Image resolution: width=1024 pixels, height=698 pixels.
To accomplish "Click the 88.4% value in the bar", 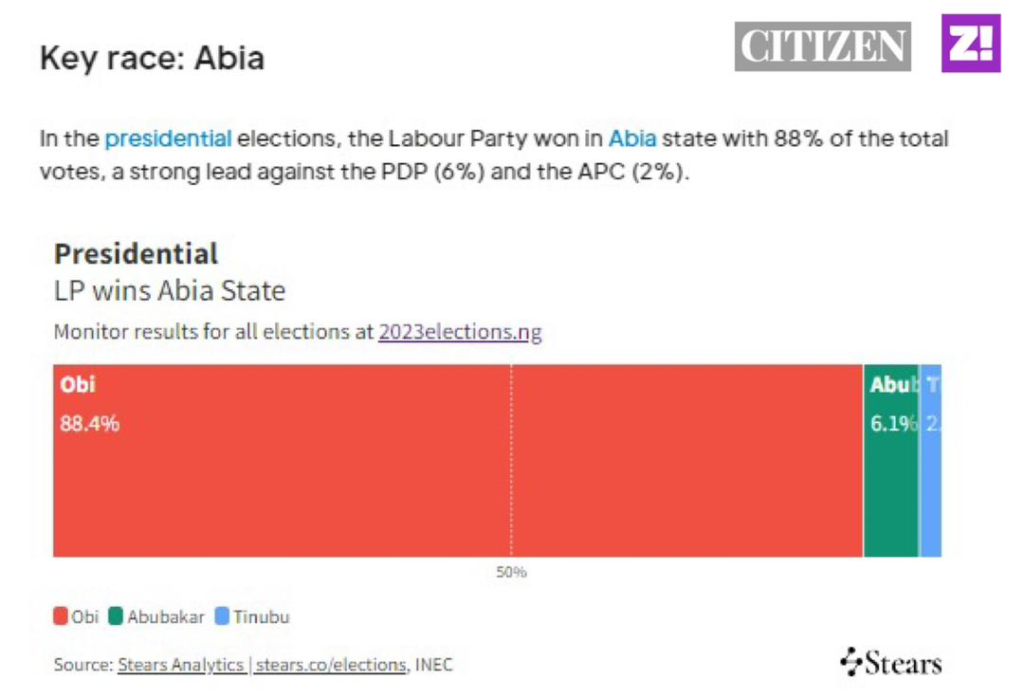I will click(x=90, y=423).
